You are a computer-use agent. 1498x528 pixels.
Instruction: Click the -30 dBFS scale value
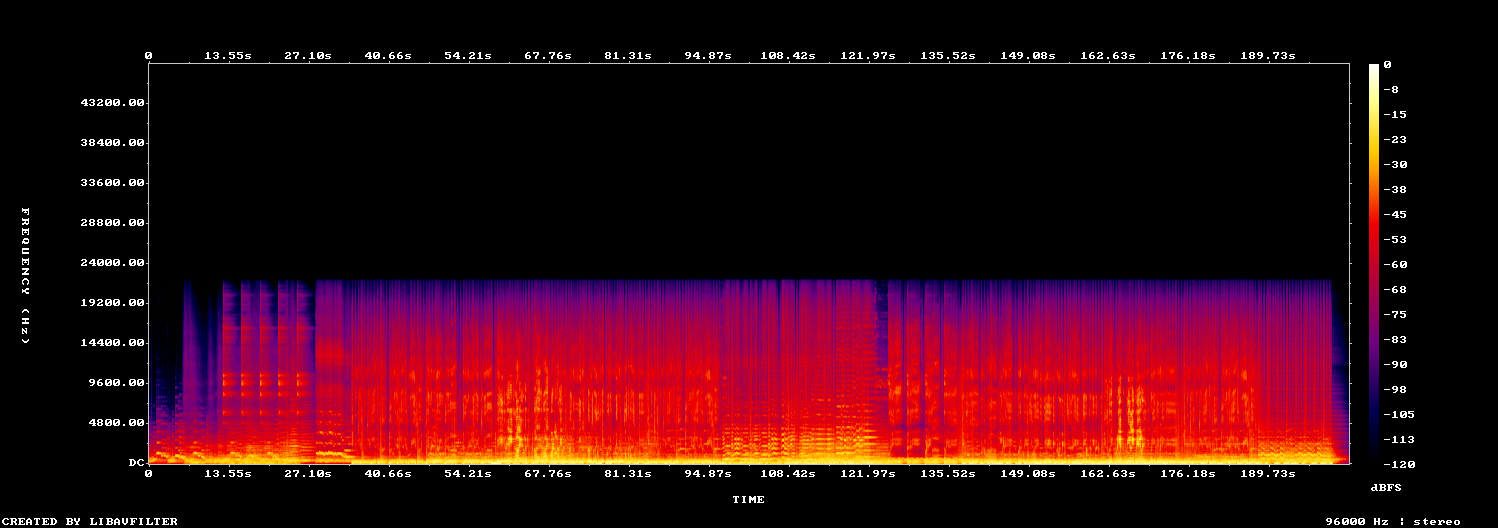pyautogui.click(x=1396, y=165)
